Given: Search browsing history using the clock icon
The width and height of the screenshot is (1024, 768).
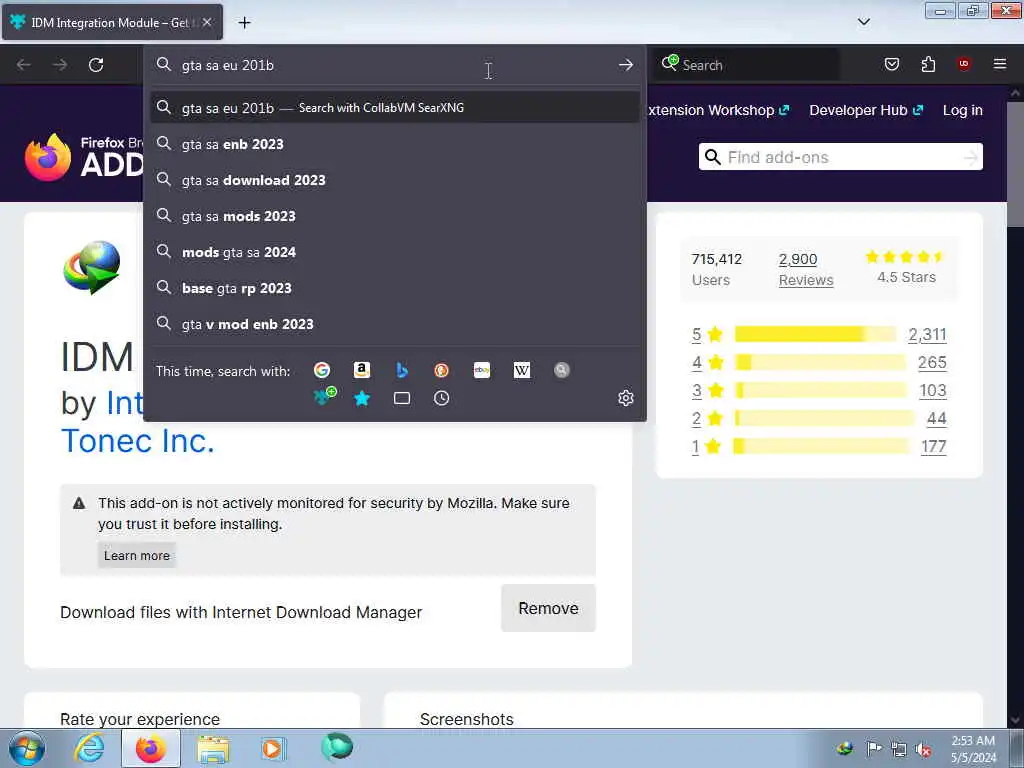Looking at the screenshot, I should pyautogui.click(x=441, y=398).
